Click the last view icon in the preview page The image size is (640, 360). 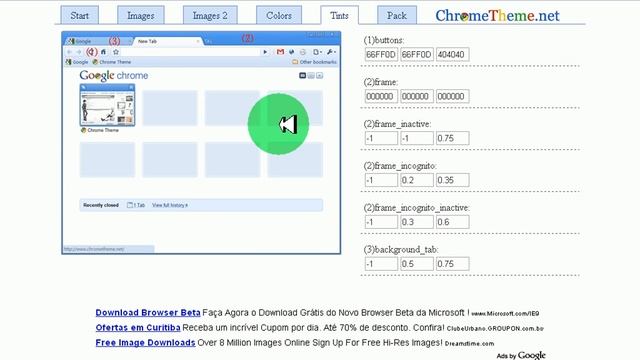point(320,76)
